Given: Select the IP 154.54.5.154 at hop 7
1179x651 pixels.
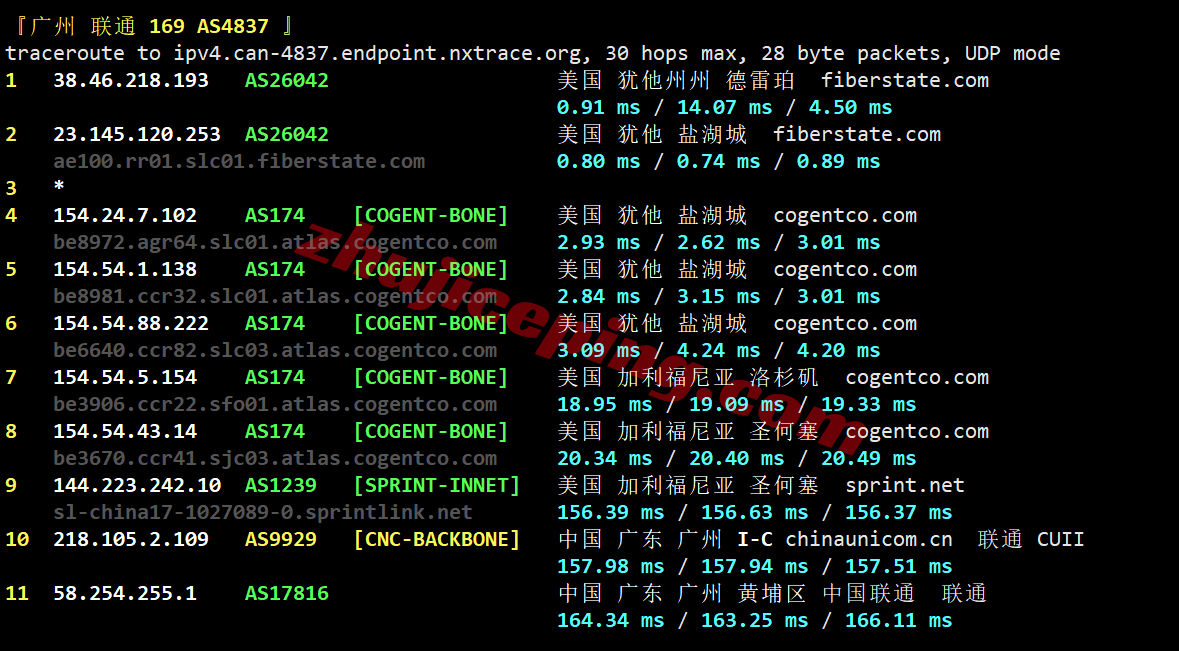Looking at the screenshot, I should tap(125, 378).
